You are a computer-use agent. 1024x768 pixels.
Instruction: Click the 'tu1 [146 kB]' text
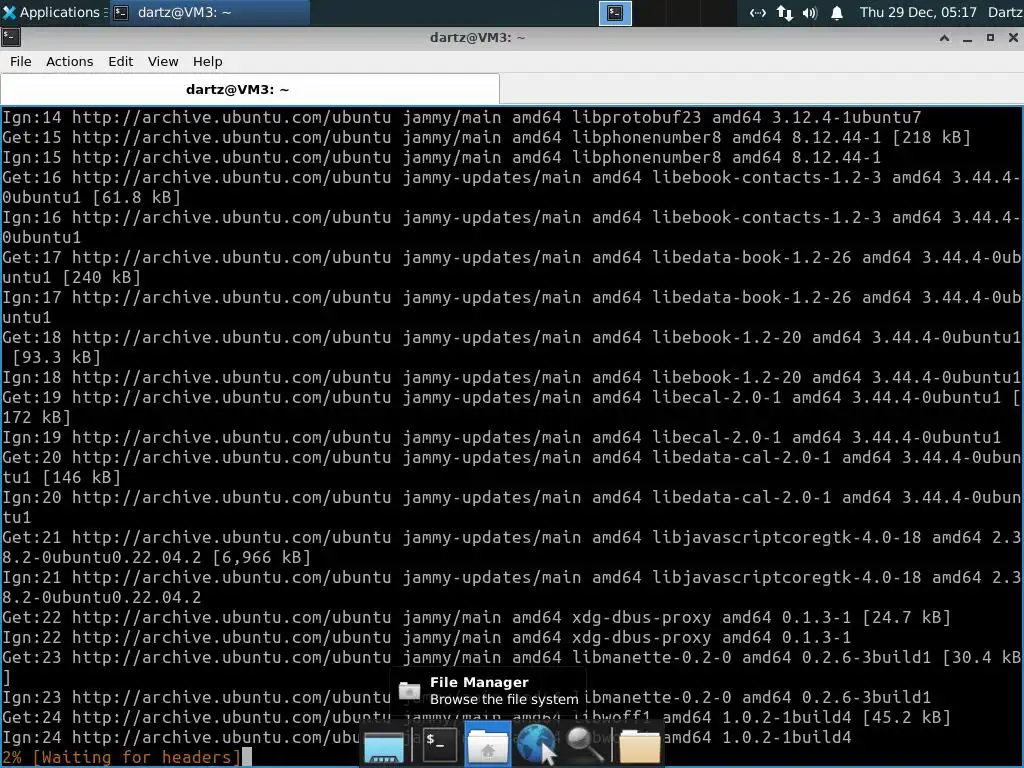tap(61, 477)
